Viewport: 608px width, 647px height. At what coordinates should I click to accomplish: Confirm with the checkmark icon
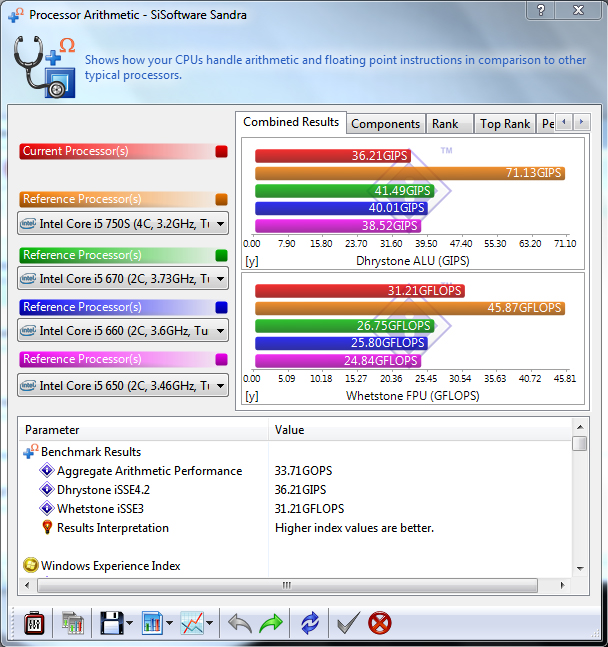point(349,623)
